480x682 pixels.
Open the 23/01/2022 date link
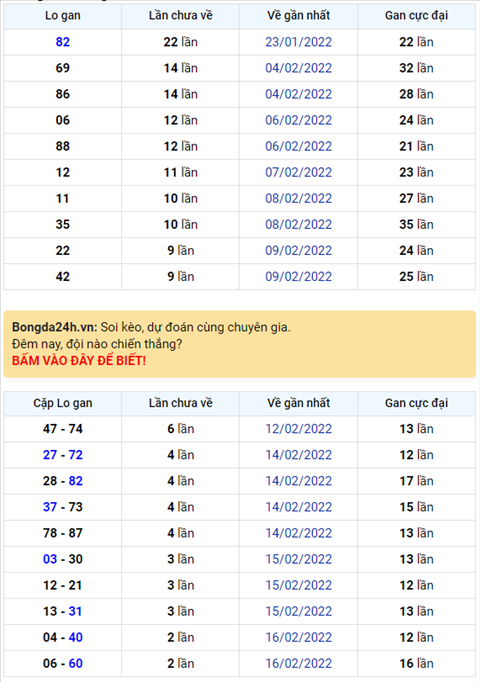pos(299,42)
